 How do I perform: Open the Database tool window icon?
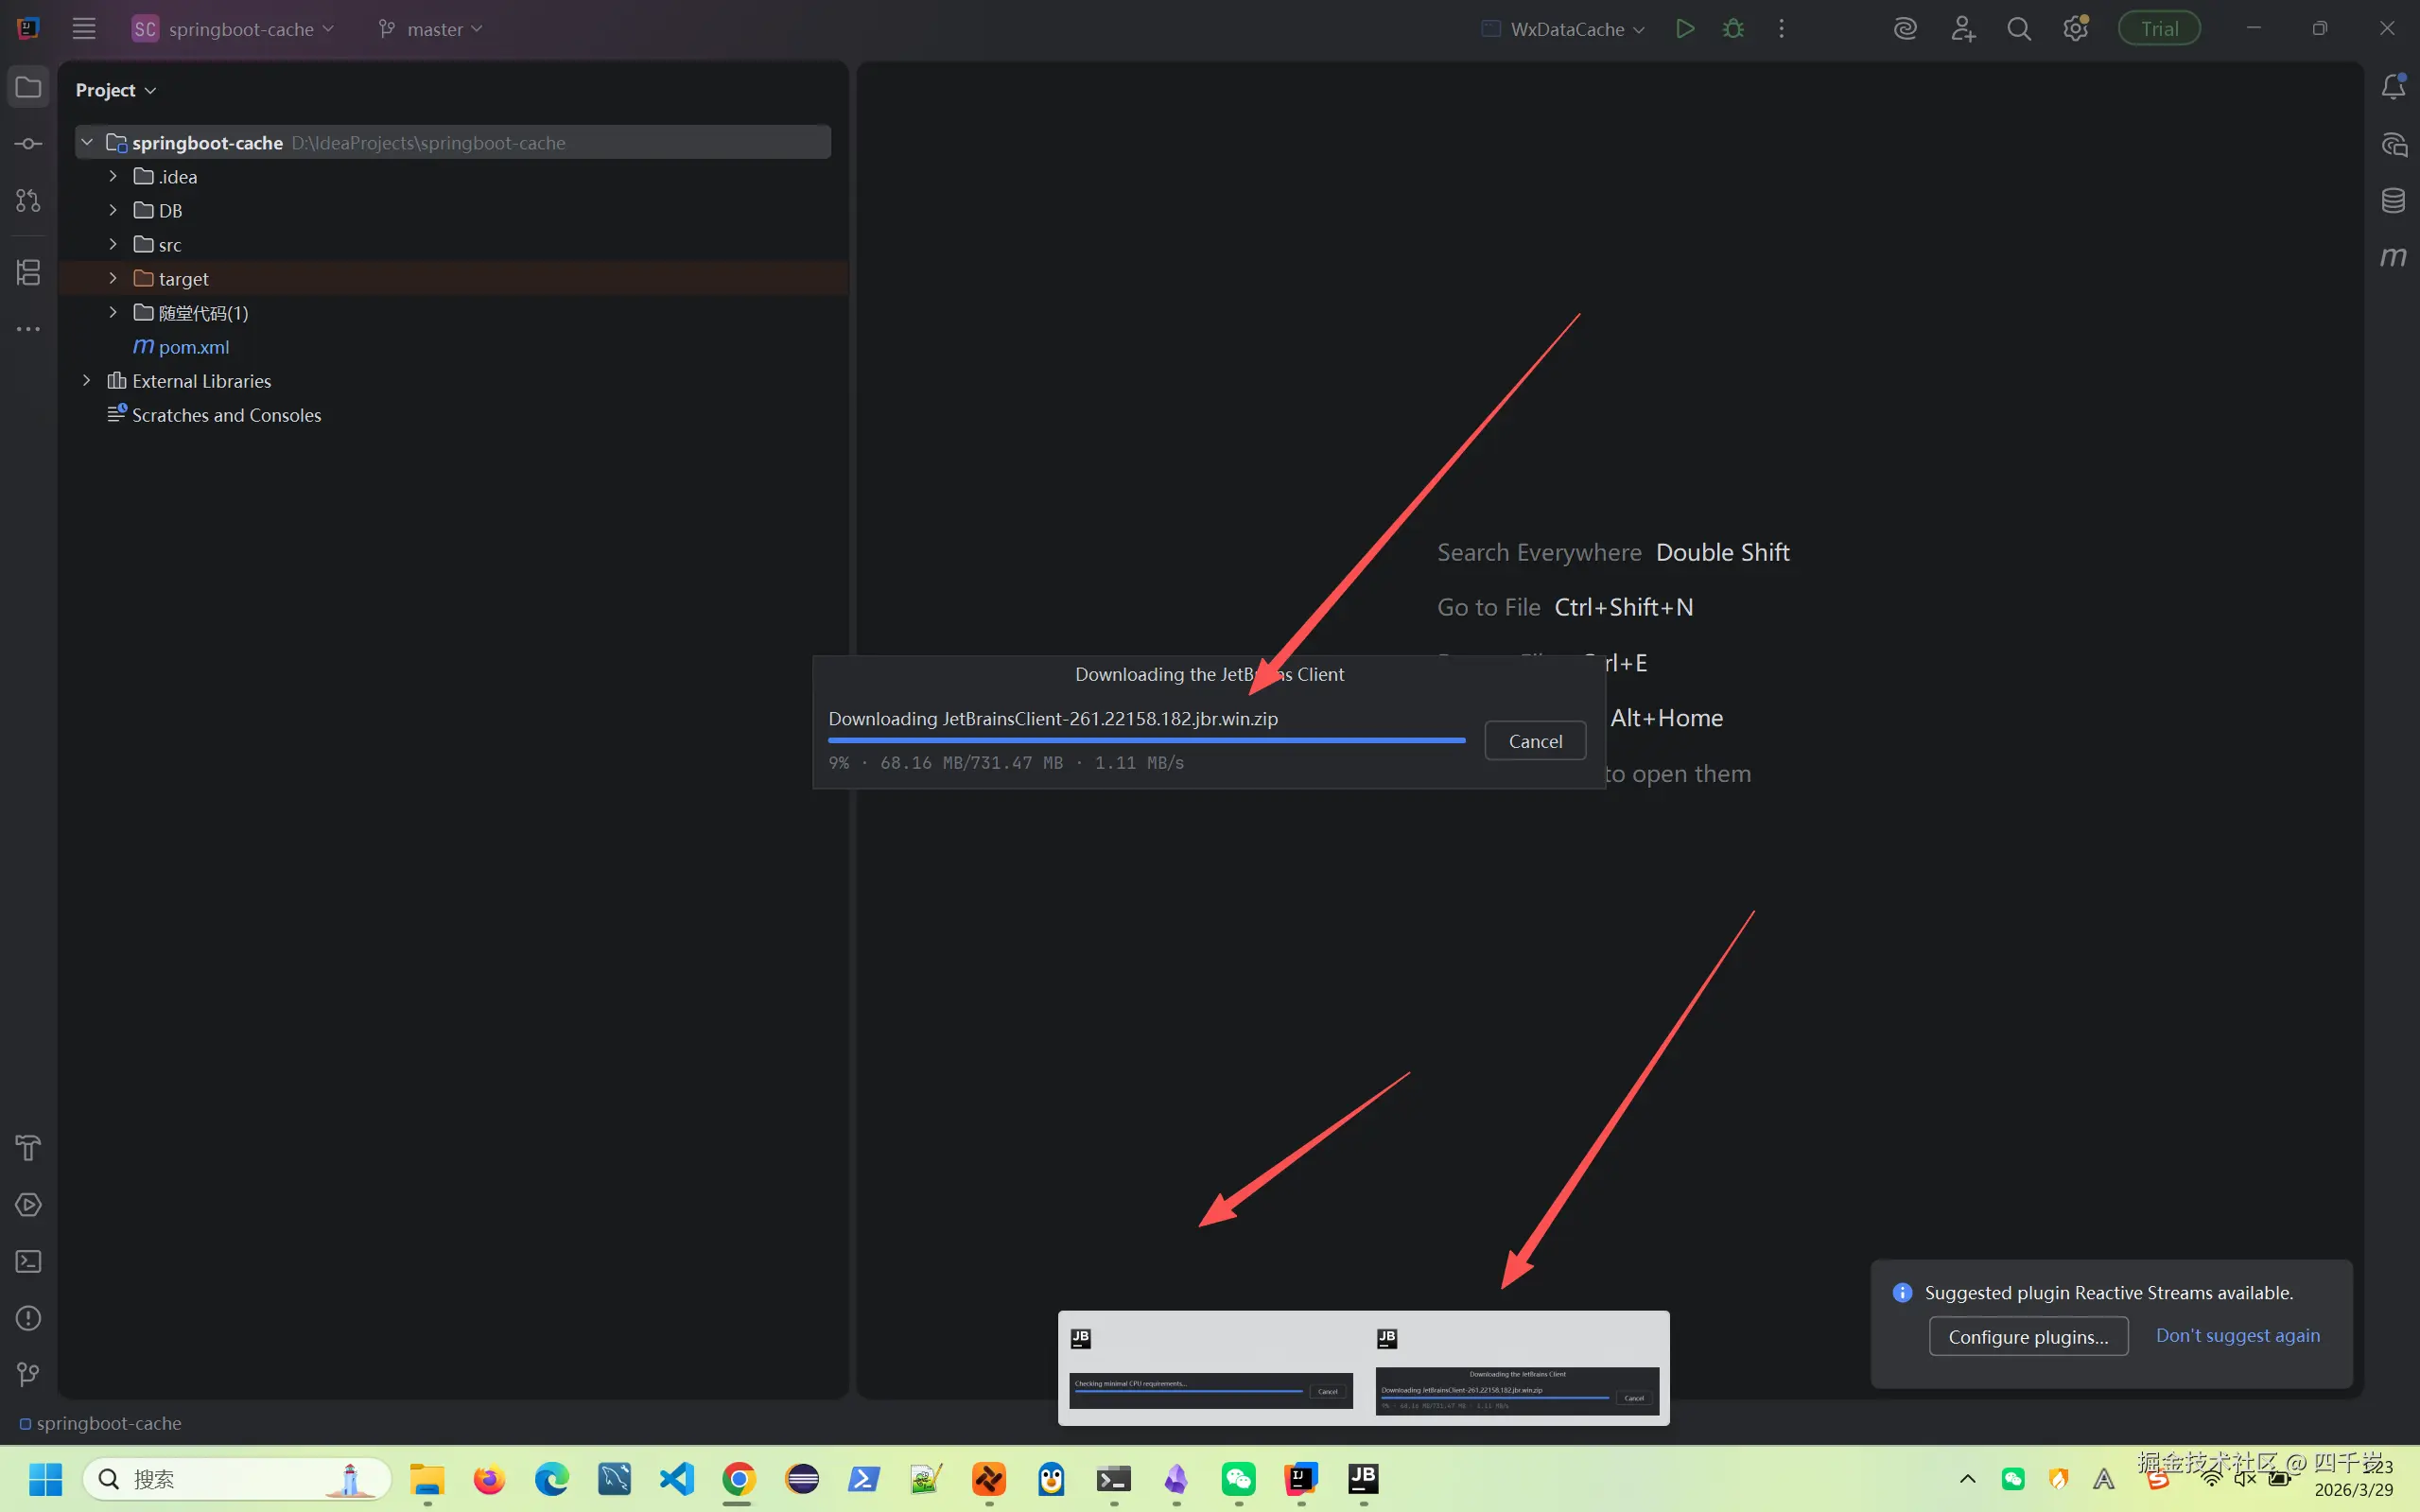click(2393, 201)
